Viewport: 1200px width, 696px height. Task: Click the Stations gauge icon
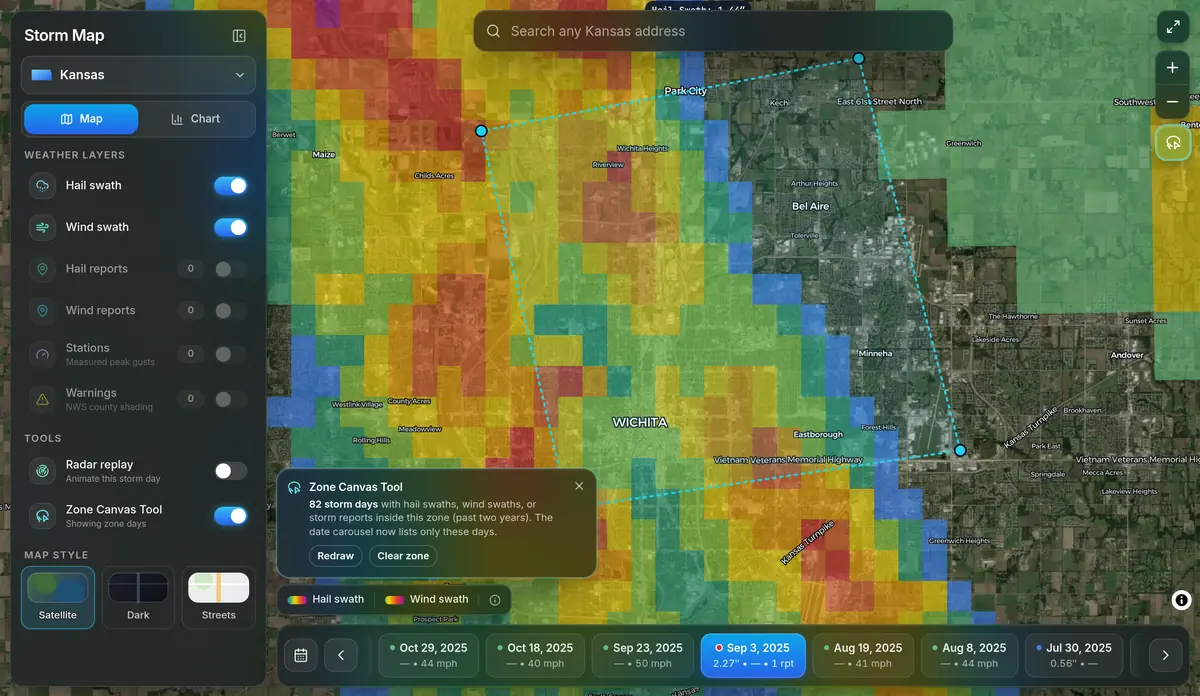[x=43, y=354]
